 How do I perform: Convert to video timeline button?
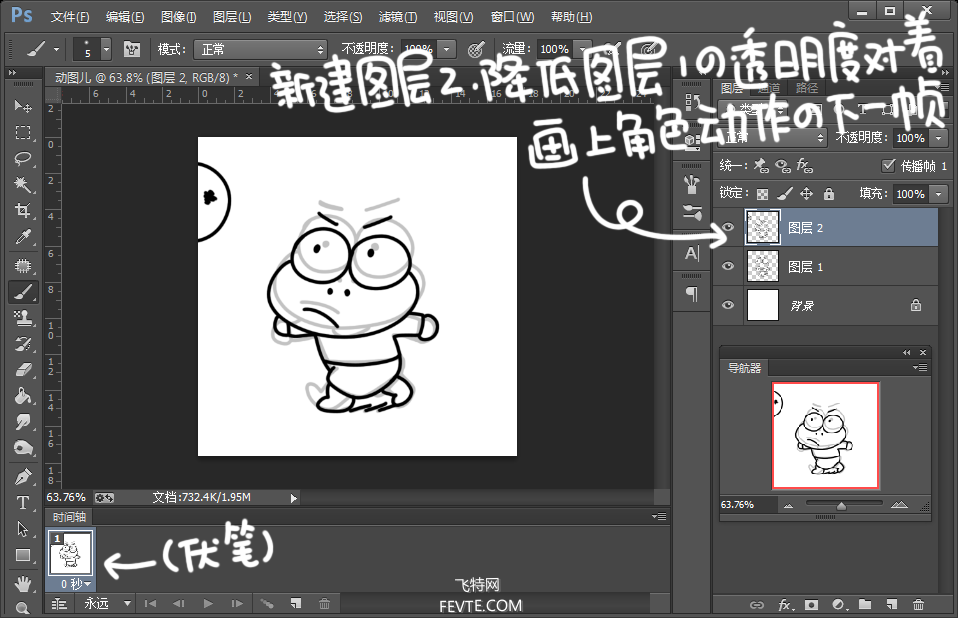coord(59,604)
